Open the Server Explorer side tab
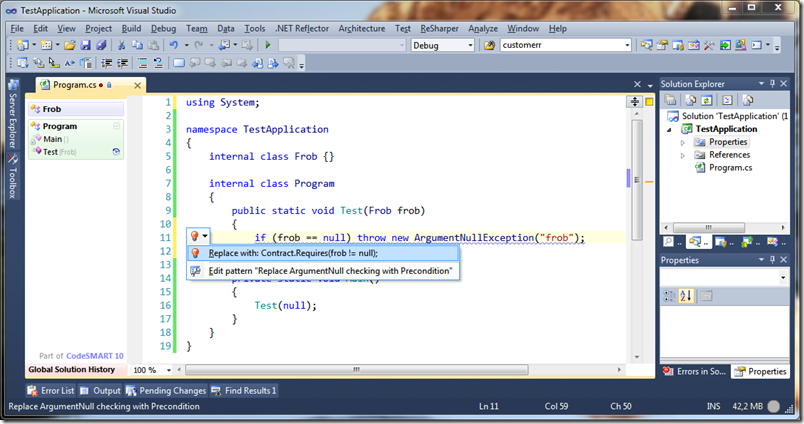 point(13,115)
